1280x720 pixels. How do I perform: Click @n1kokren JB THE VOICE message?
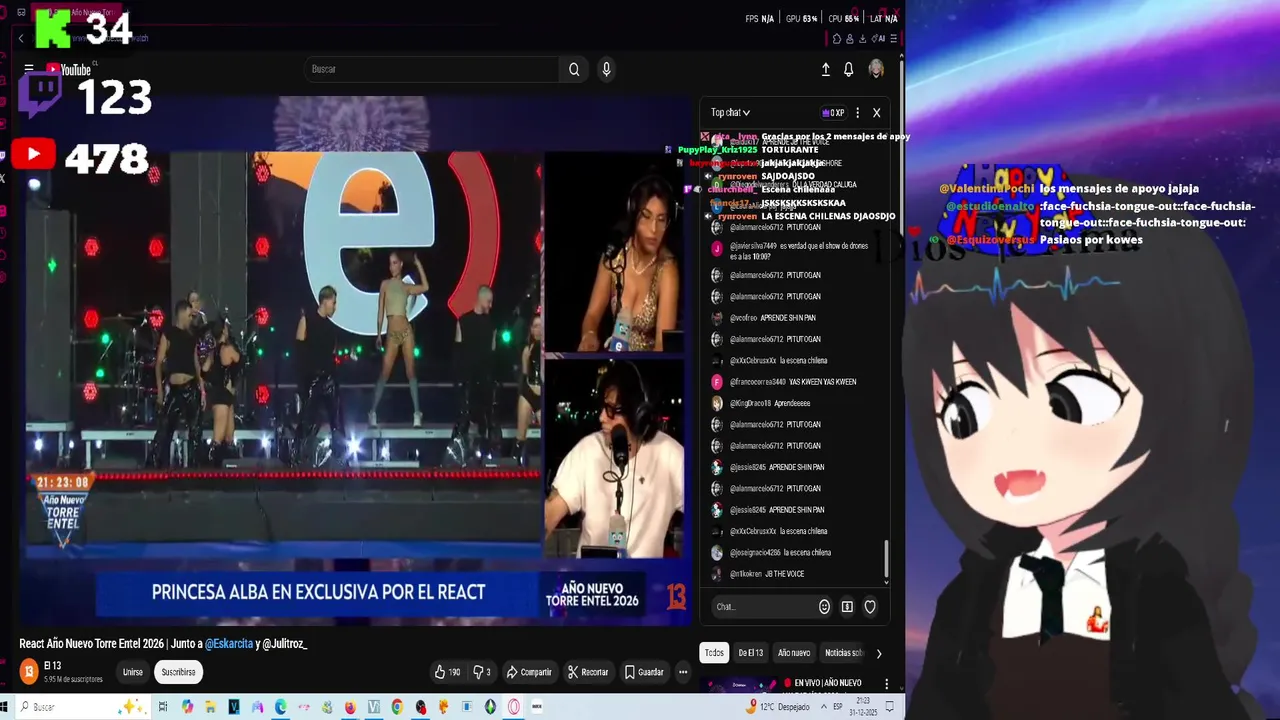[758, 574]
